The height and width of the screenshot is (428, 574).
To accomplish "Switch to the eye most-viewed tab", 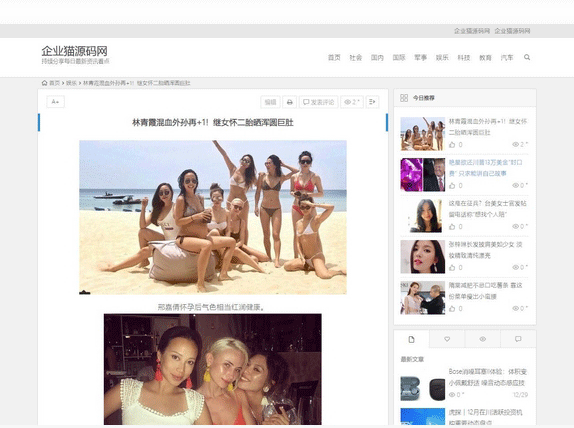I will pos(482,339).
